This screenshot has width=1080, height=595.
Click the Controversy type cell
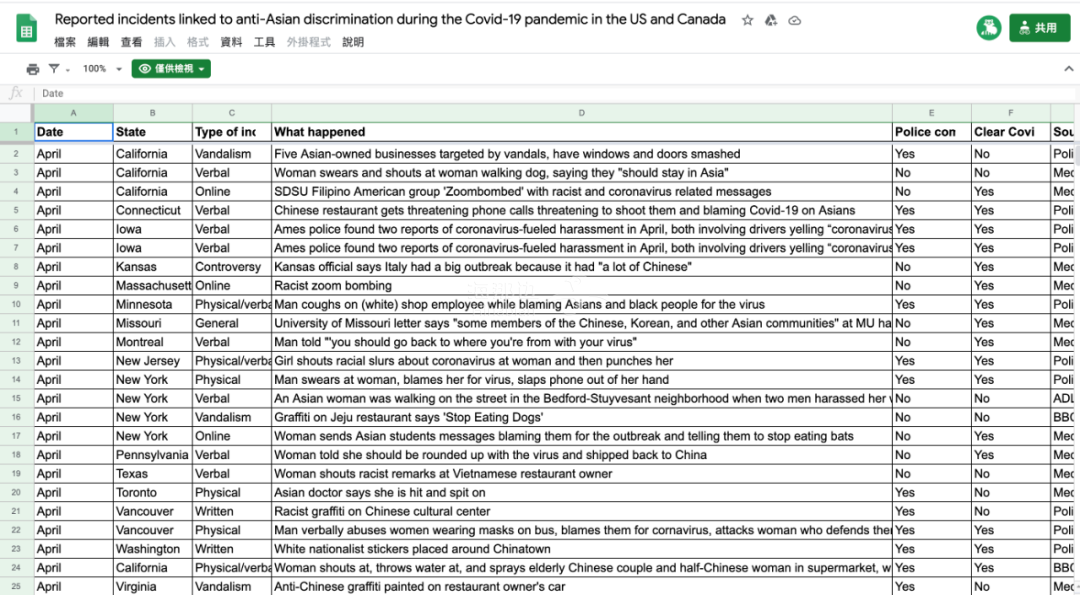(232, 267)
